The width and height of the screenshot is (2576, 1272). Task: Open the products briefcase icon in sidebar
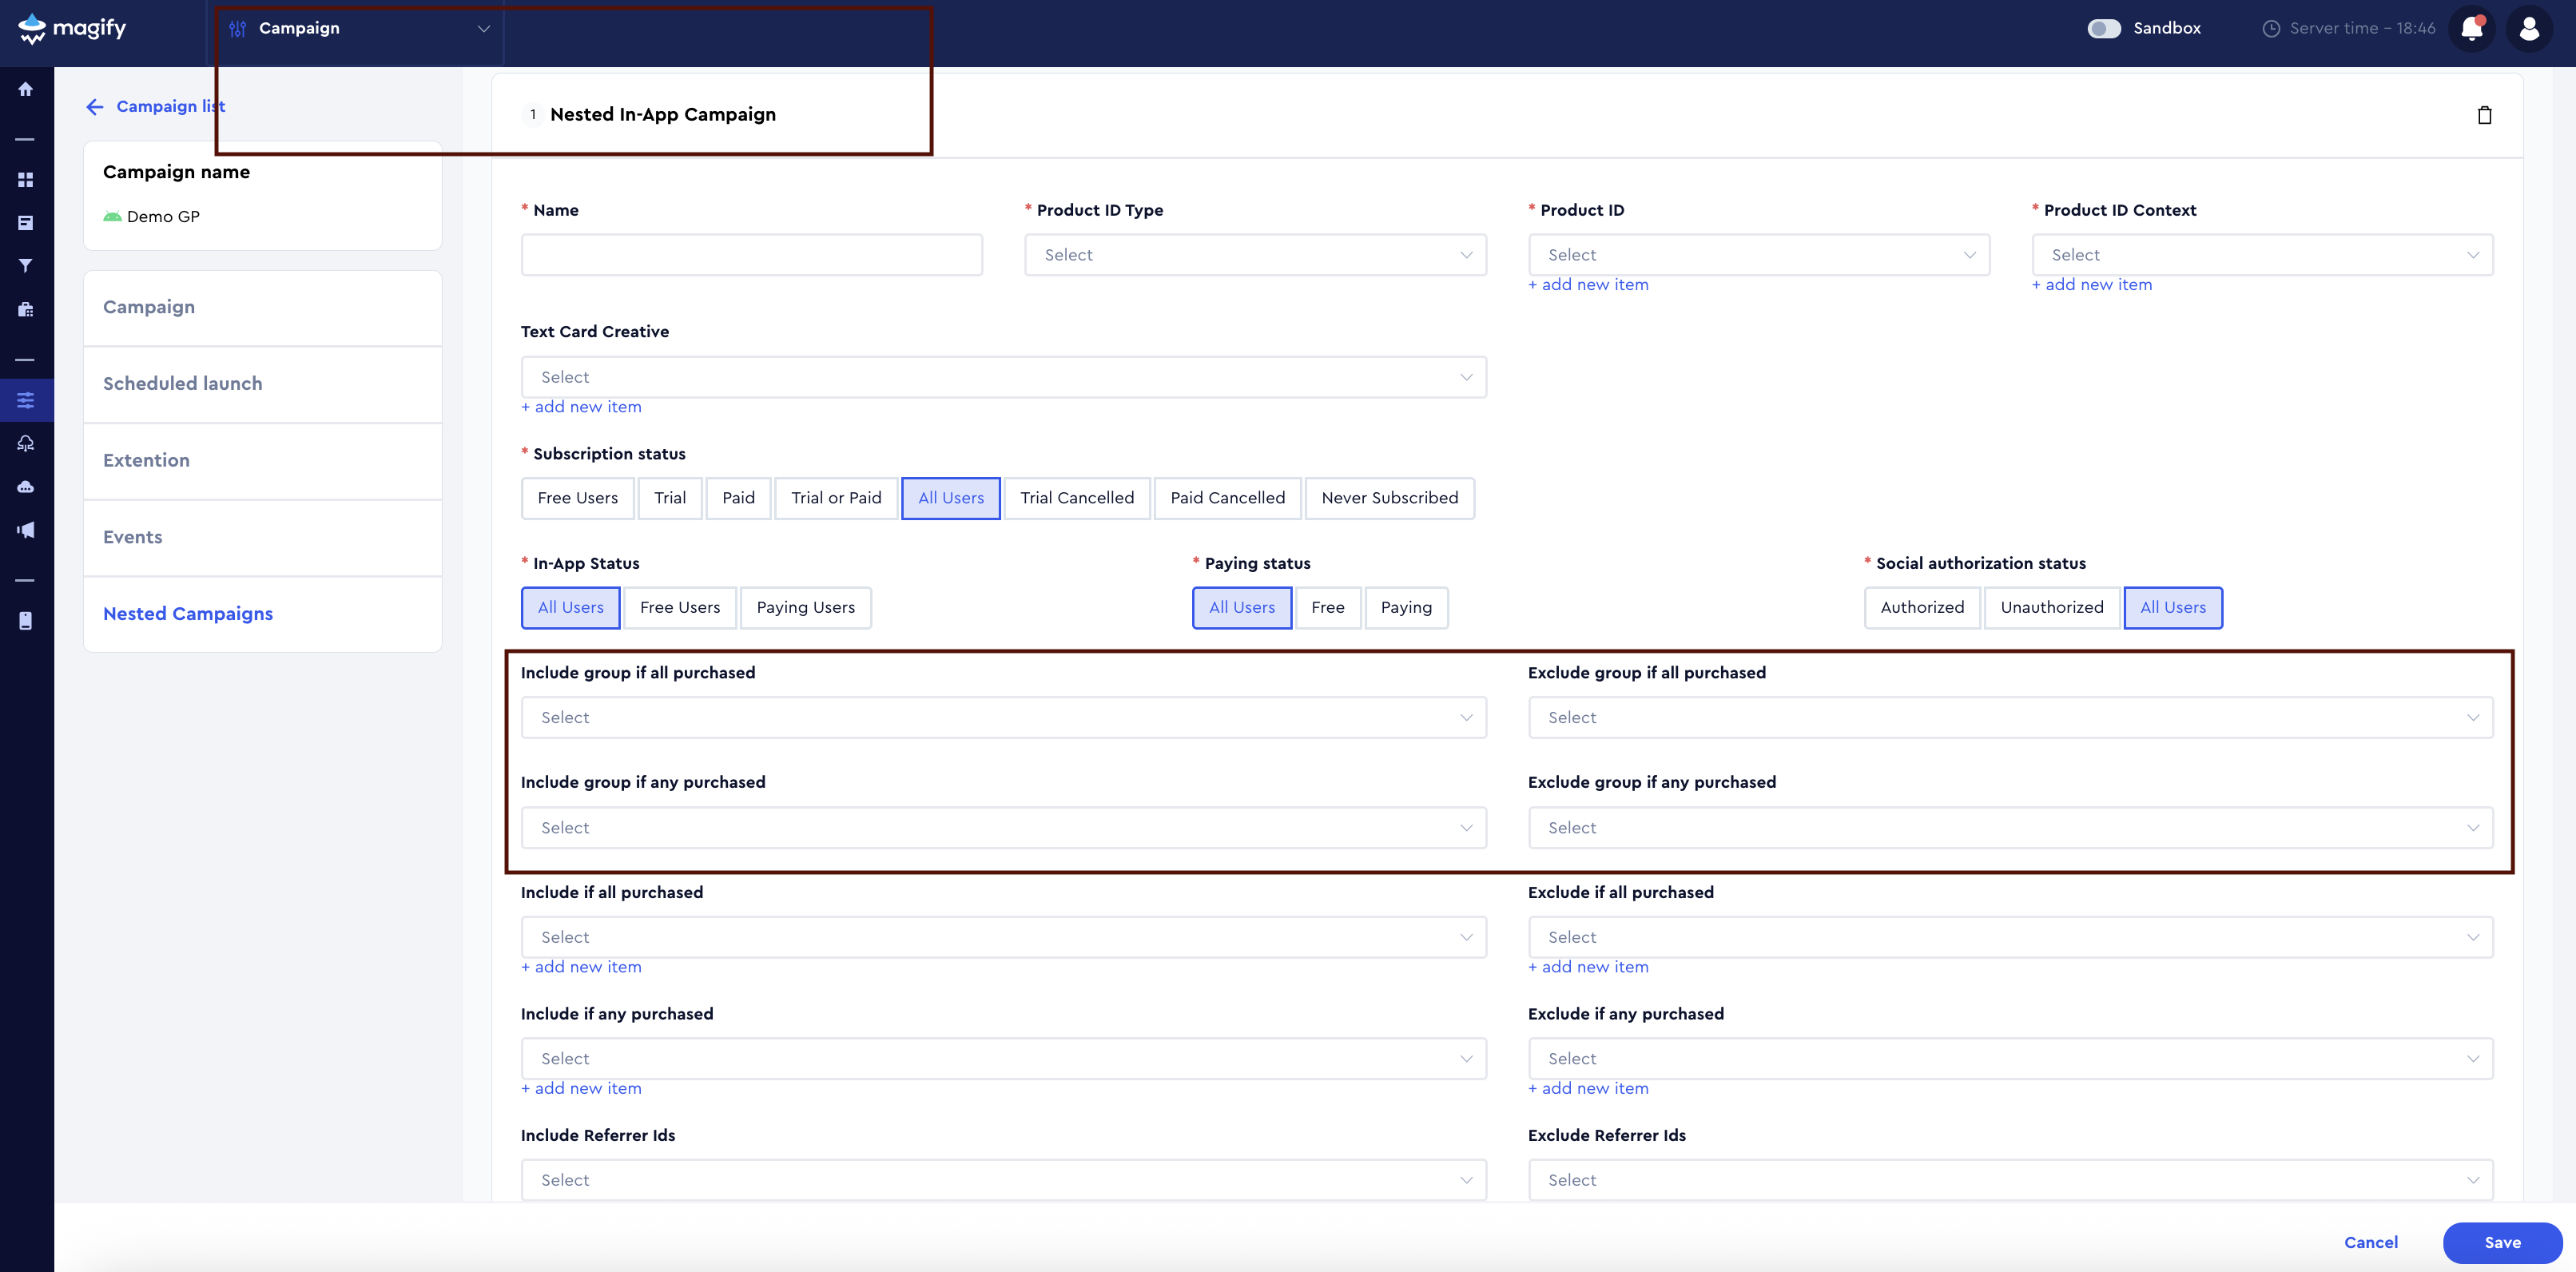click(25, 309)
